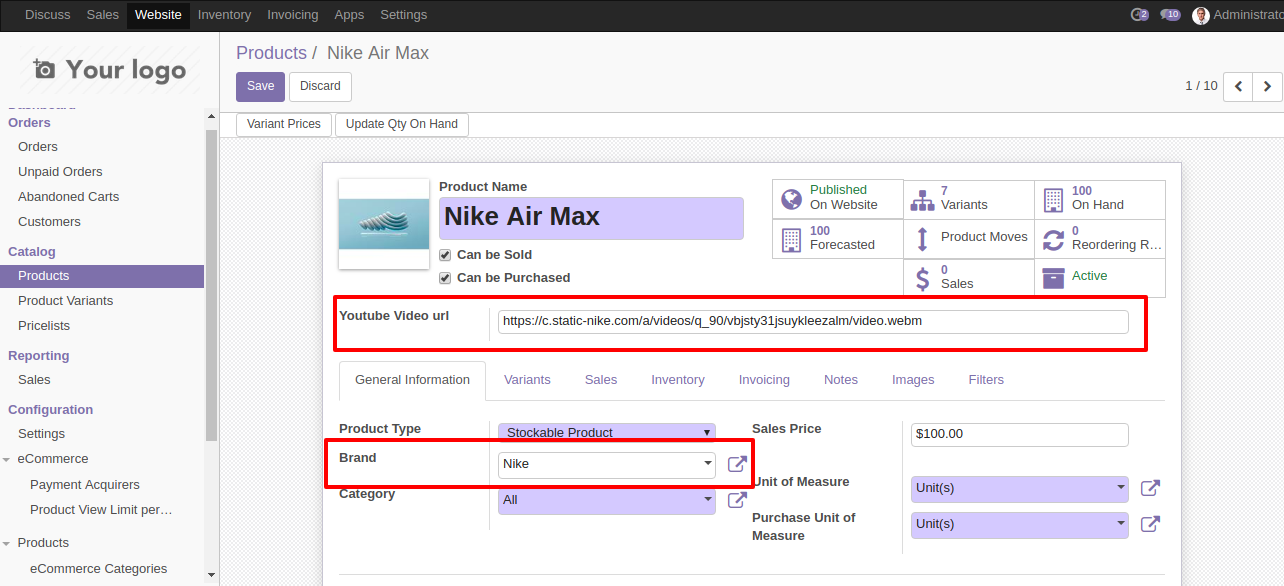Select the General Information tab

click(412, 380)
